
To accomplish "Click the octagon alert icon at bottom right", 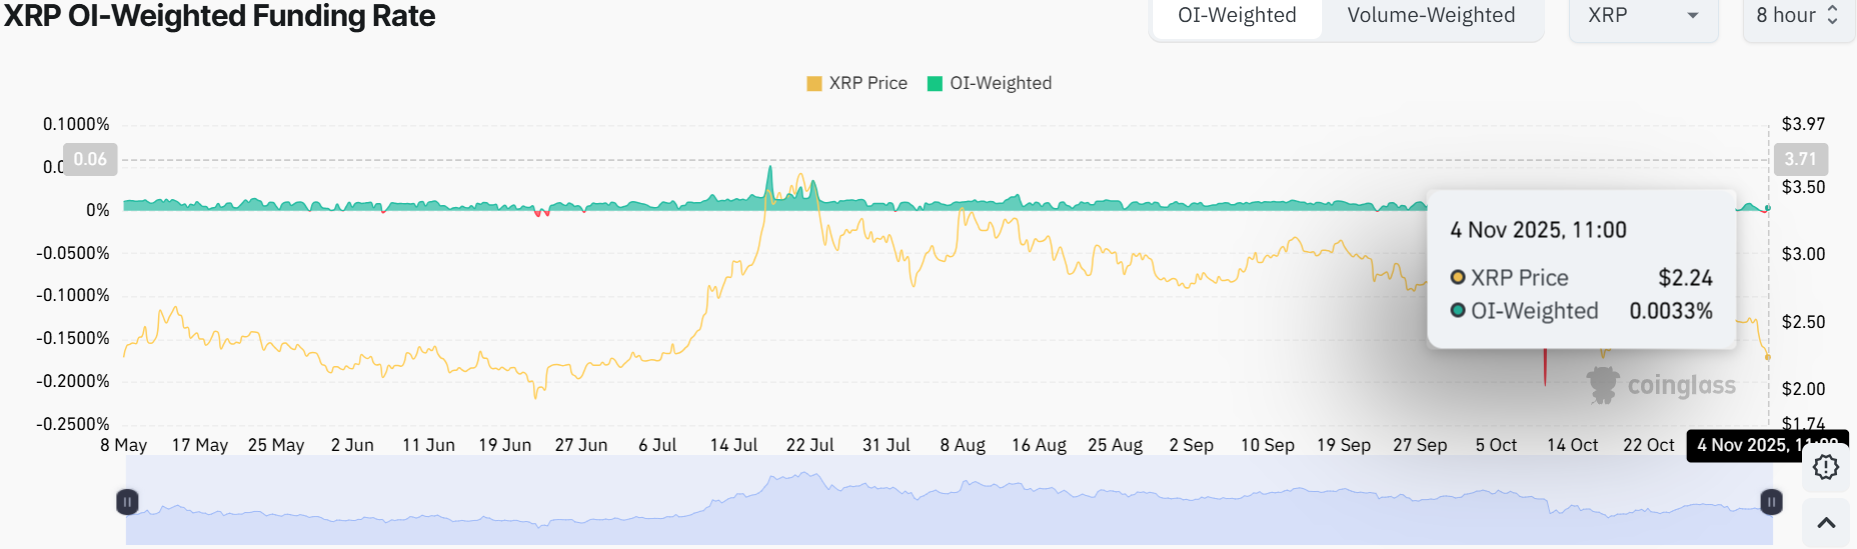I will pyautogui.click(x=1826, y=467).
